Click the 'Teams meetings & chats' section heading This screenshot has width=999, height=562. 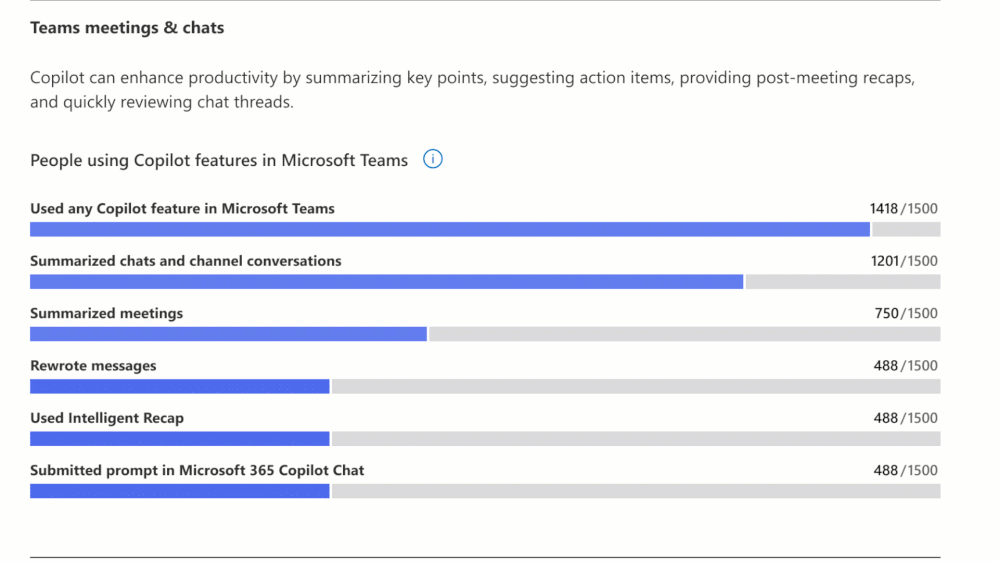coord(127,27)
